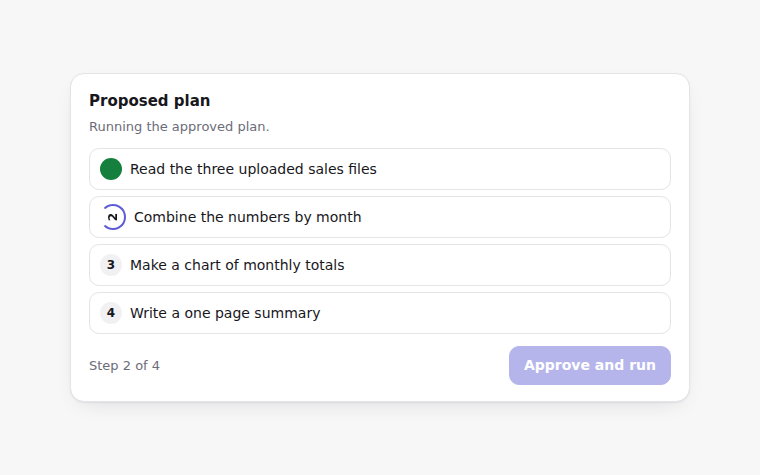Click the 'Running the approved plan.' status text

[179, 127]
